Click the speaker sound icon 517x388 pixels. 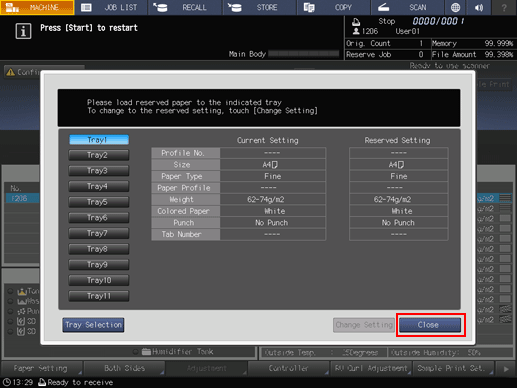479,7
